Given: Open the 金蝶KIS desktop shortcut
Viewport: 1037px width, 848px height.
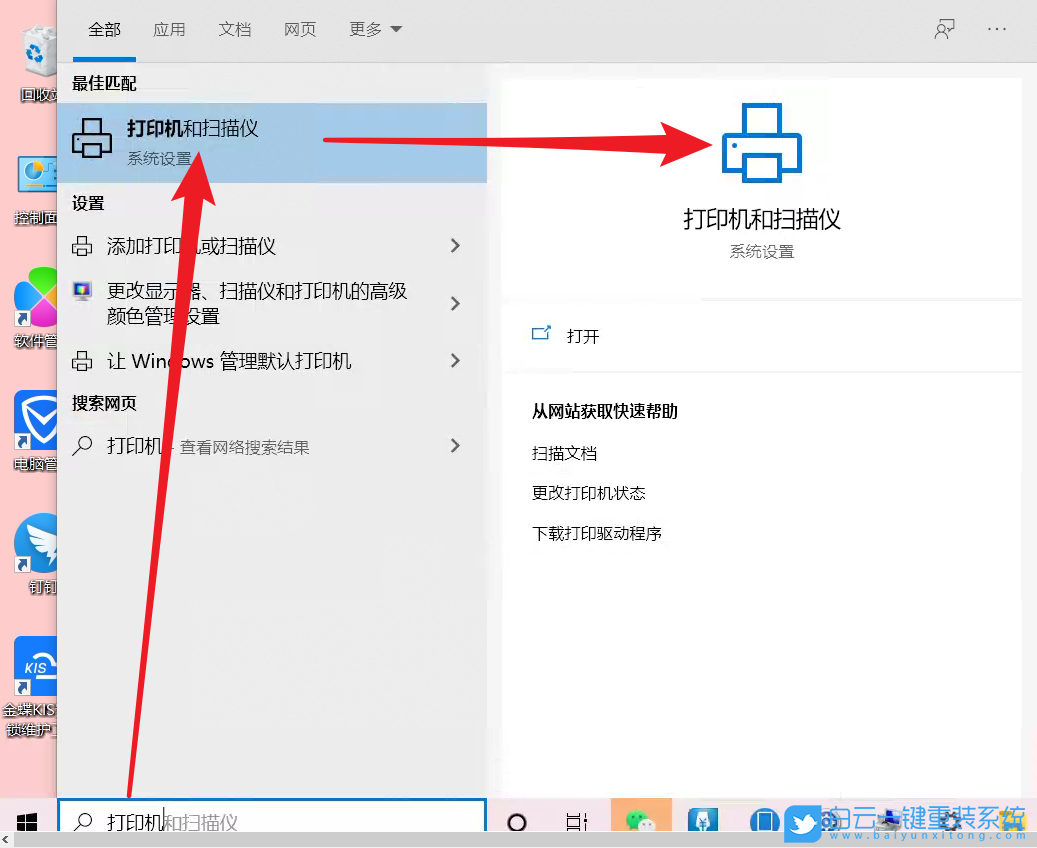Looking at the screenshot, I should [35, 665].
